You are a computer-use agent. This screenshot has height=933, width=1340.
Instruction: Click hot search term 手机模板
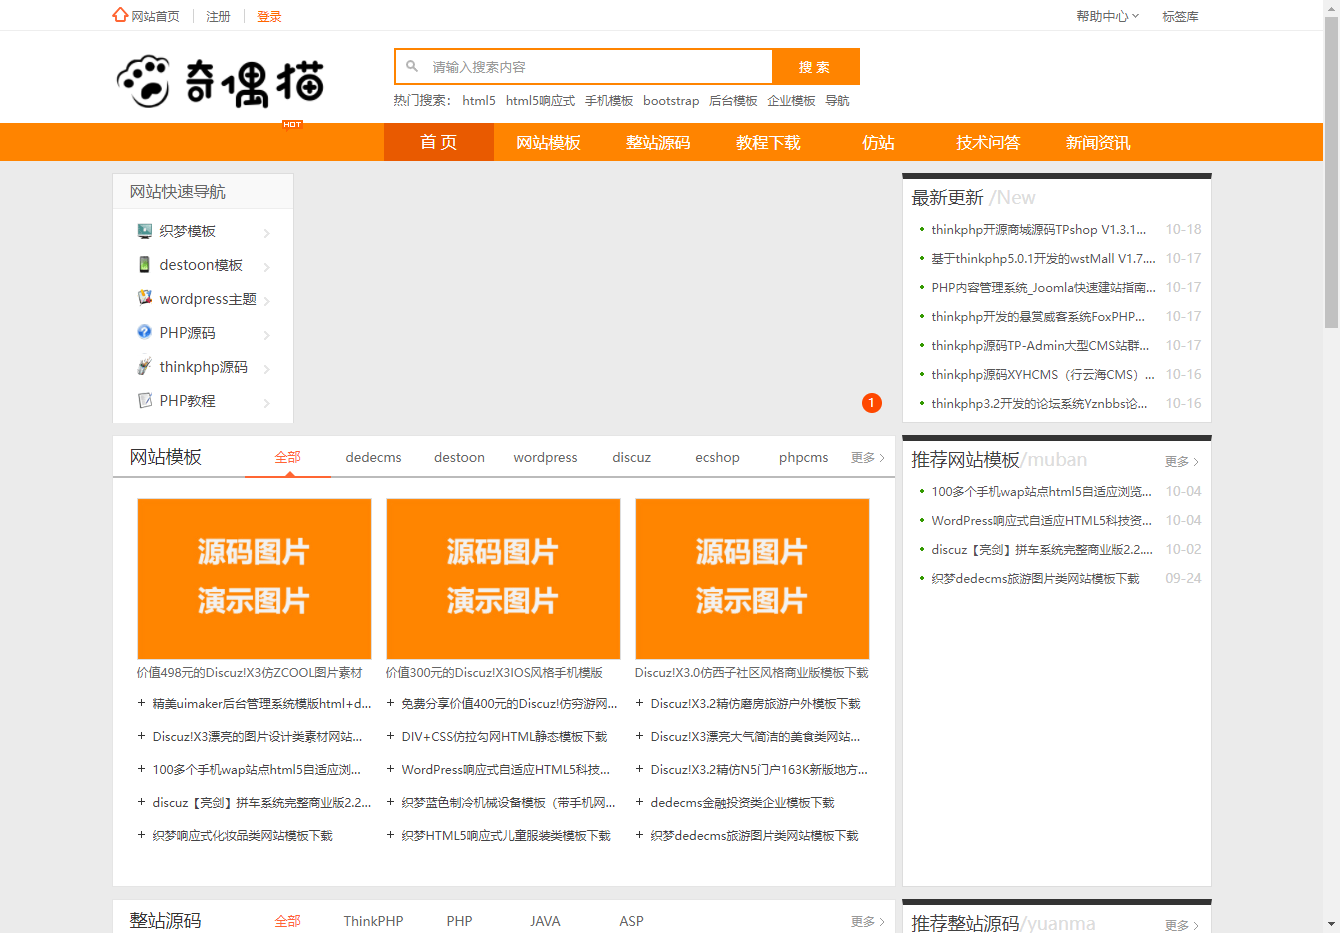coord(609,100)
